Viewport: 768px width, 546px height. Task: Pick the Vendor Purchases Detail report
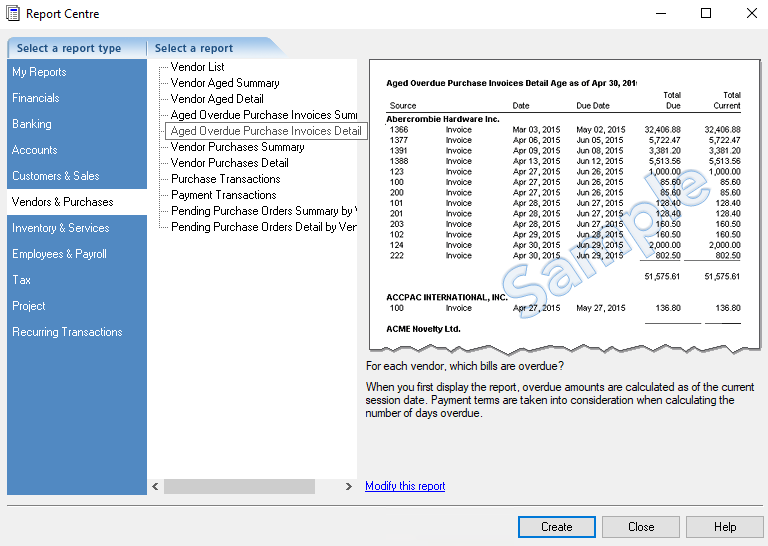tap(229, 163)
